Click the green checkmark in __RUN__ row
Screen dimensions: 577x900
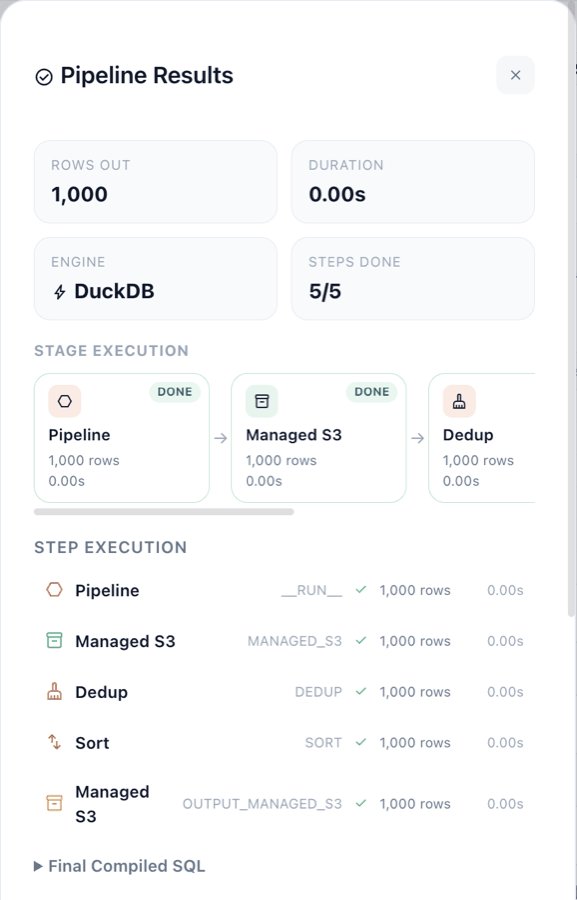[x=361, y=589]
